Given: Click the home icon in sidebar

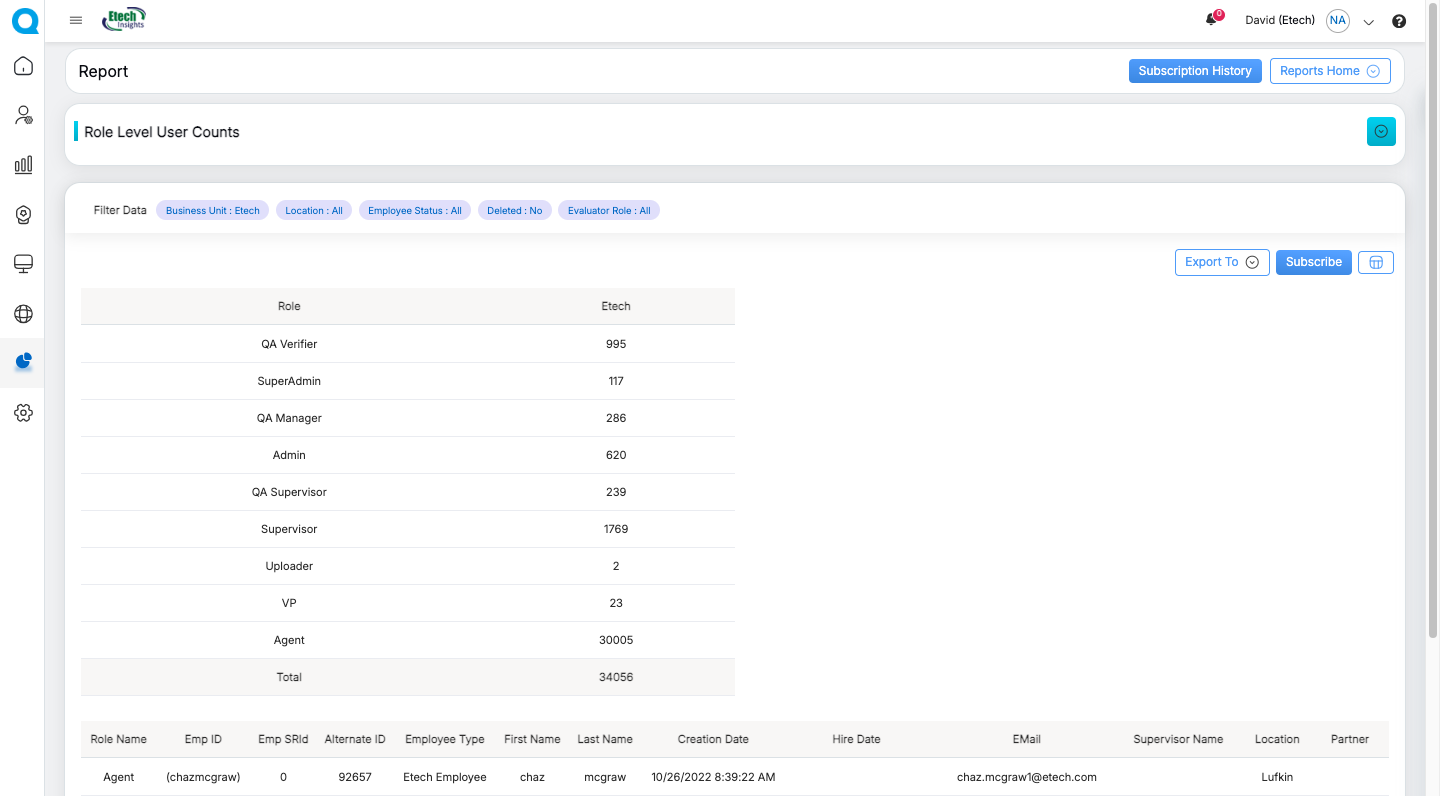Looking at the screenshot, I should click(x=23, y=66).
